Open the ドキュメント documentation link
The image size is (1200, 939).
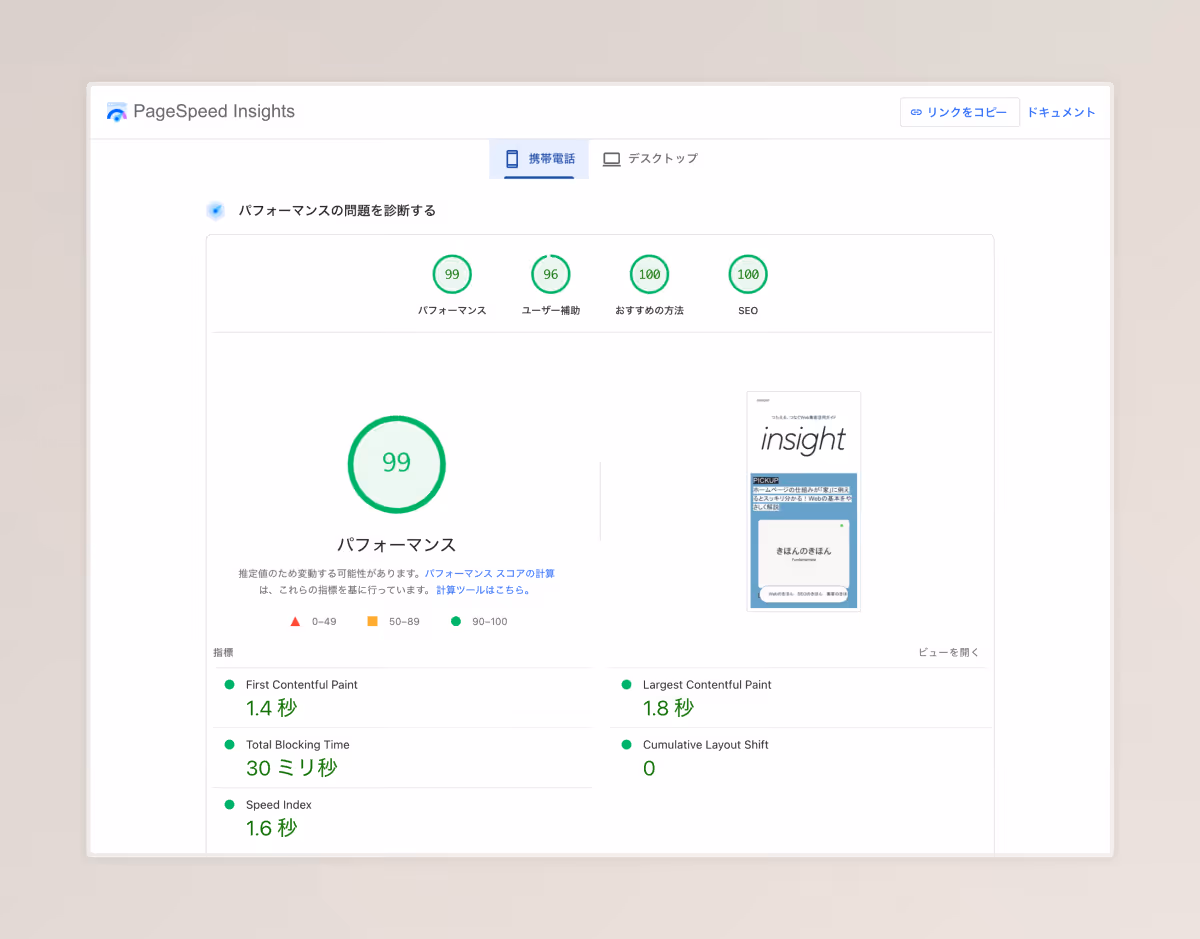1061,112
